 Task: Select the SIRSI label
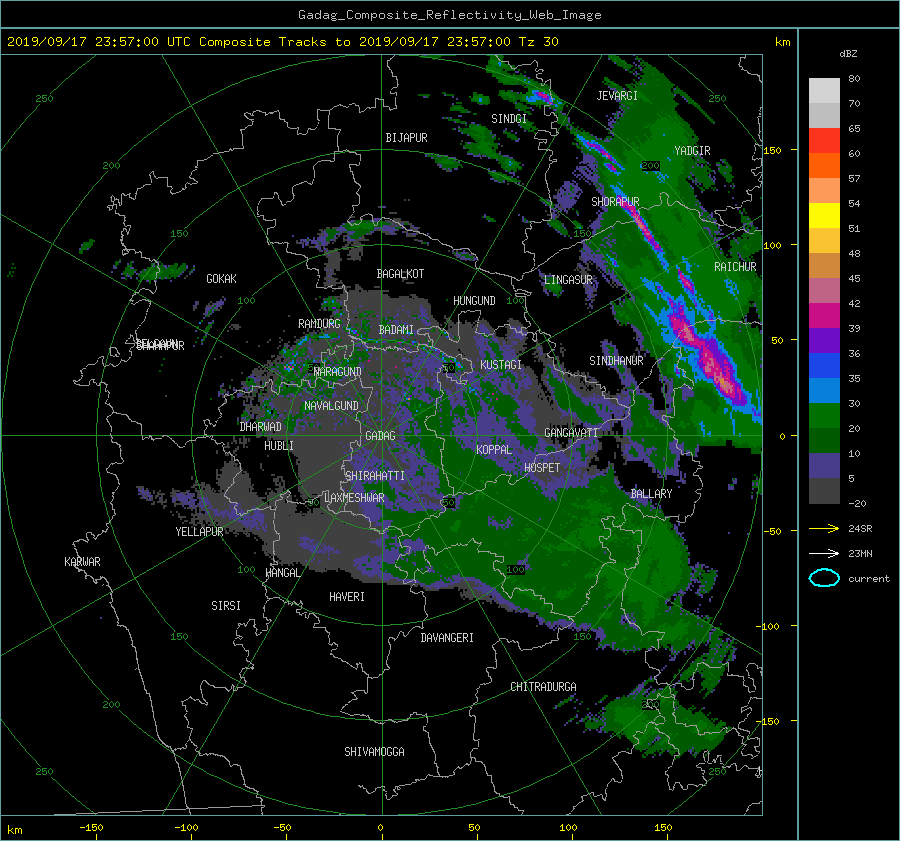(226, 606)
